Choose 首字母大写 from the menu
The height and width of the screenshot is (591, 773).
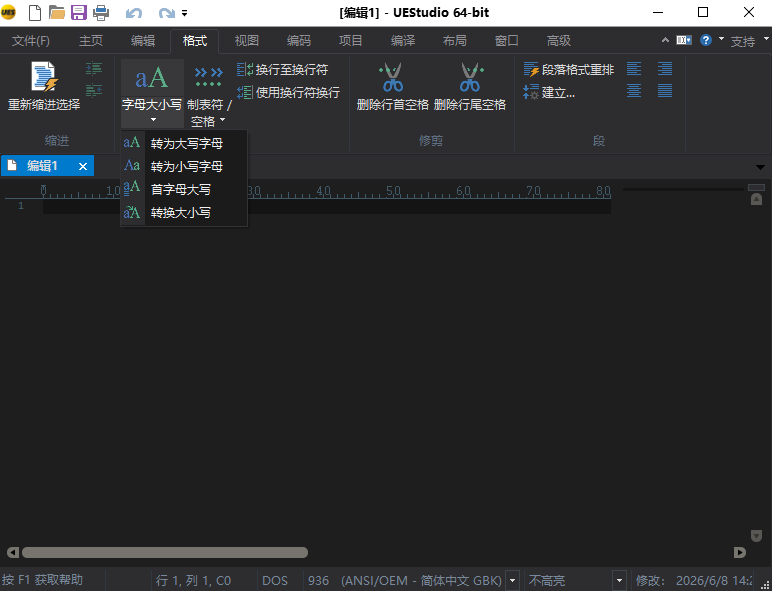(183, 189)
